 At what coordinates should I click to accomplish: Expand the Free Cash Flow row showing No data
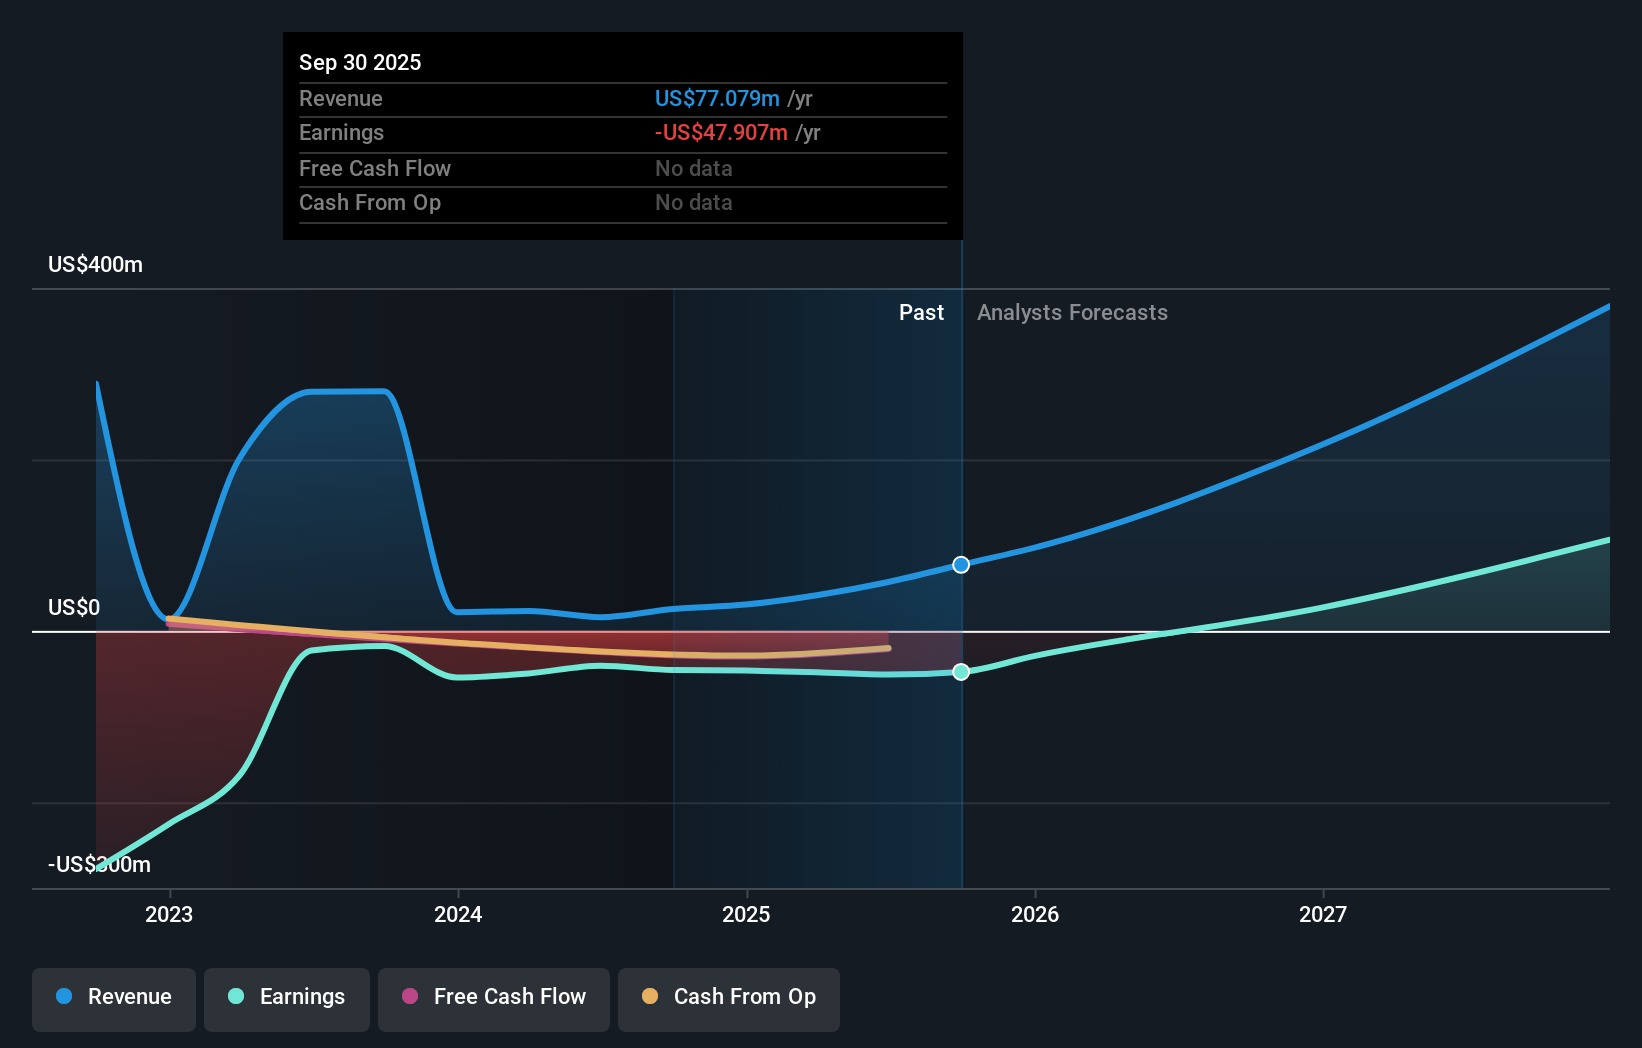coord(622,168)
